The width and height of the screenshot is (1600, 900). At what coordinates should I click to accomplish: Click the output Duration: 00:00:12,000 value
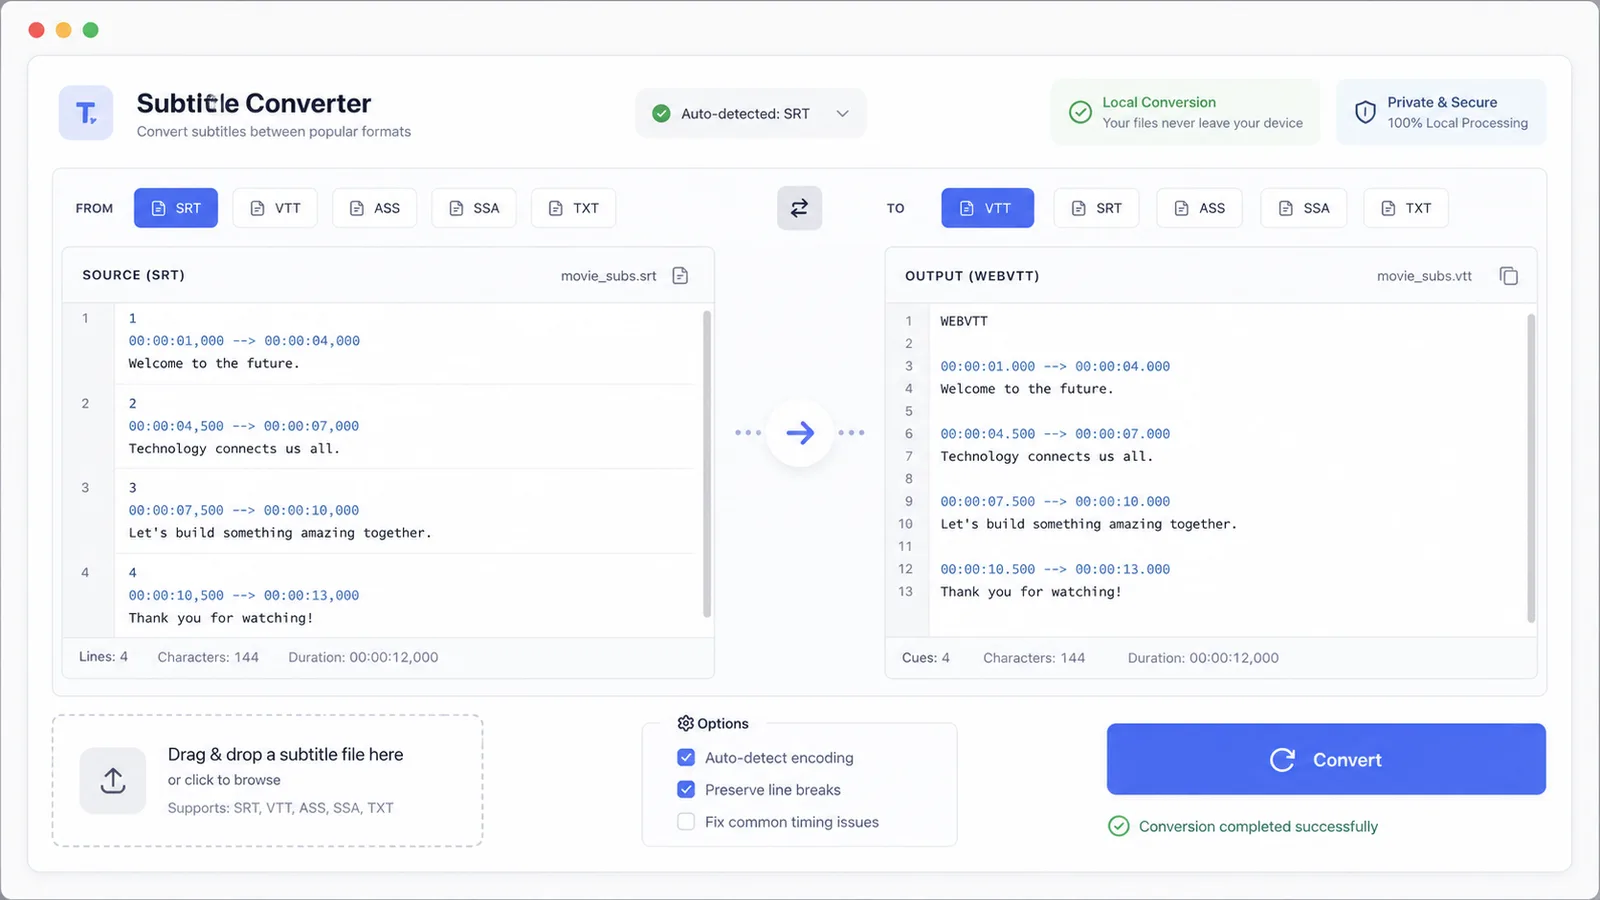click(1203, 658)
